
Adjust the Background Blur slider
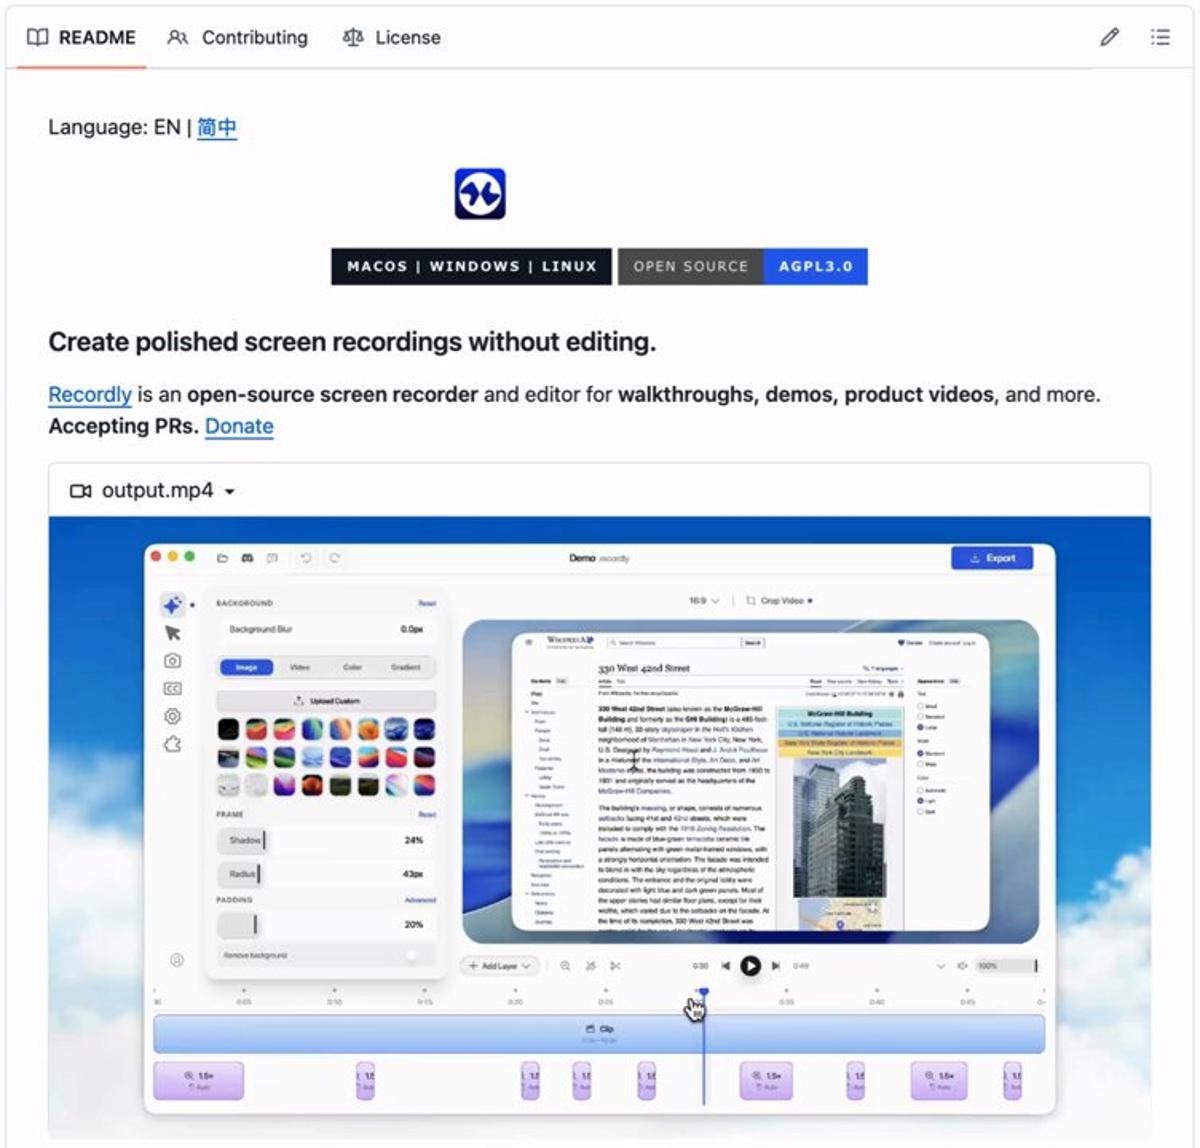pyautogui.click(x=326, y=629)
